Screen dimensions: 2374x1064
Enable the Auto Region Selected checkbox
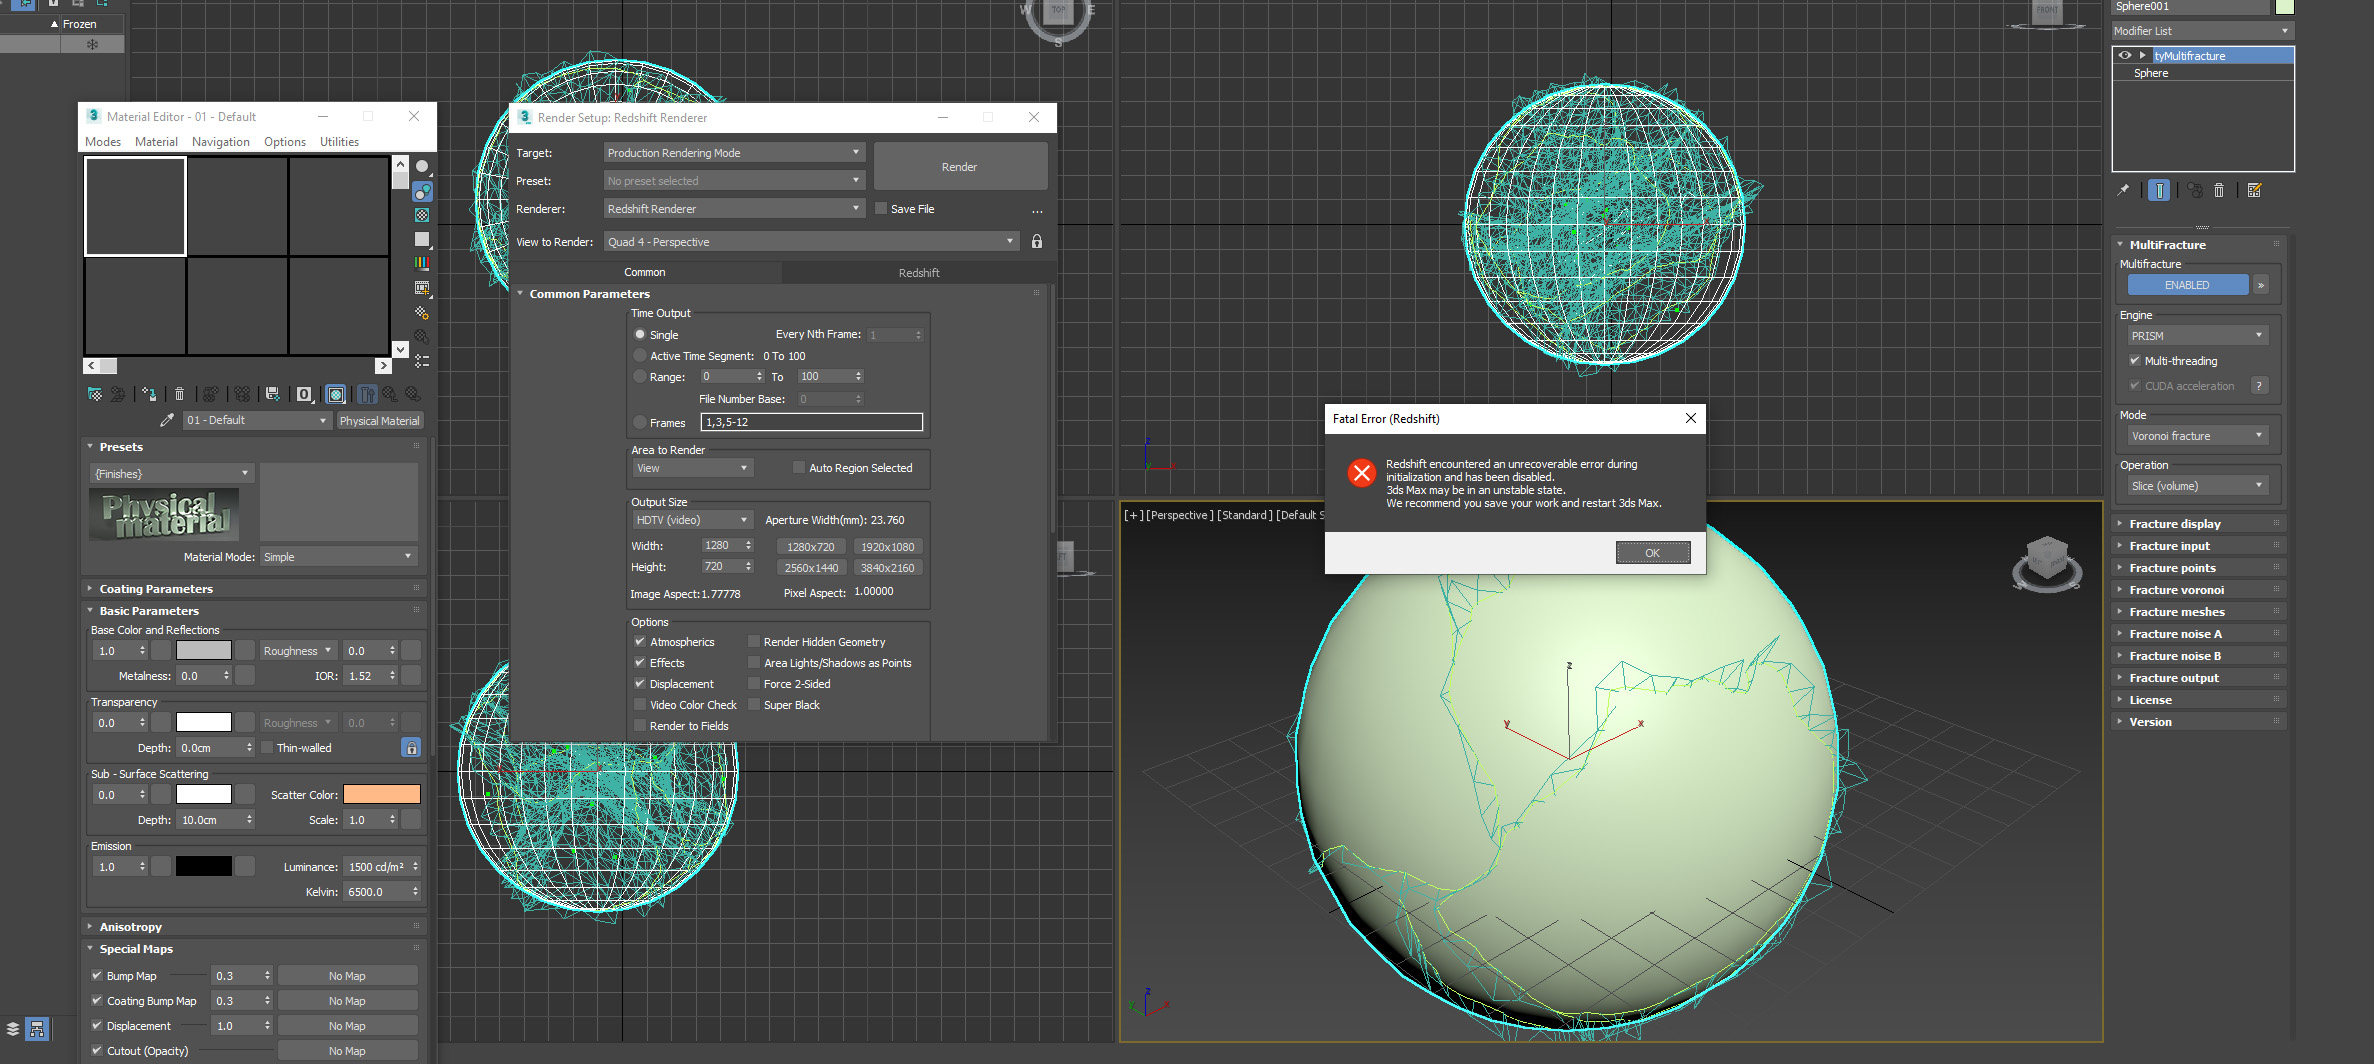[x=799, y=467]
